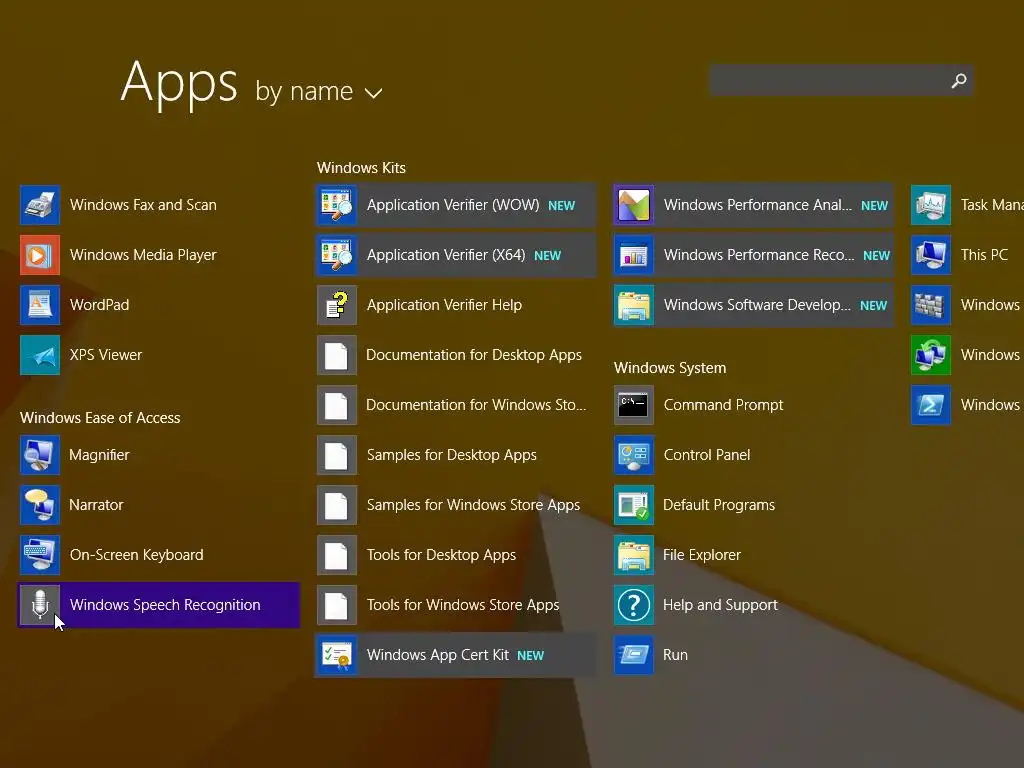Open the Windows Firewall brick wall icon
Screen dimensions: 1024x768
pos(931,305)
